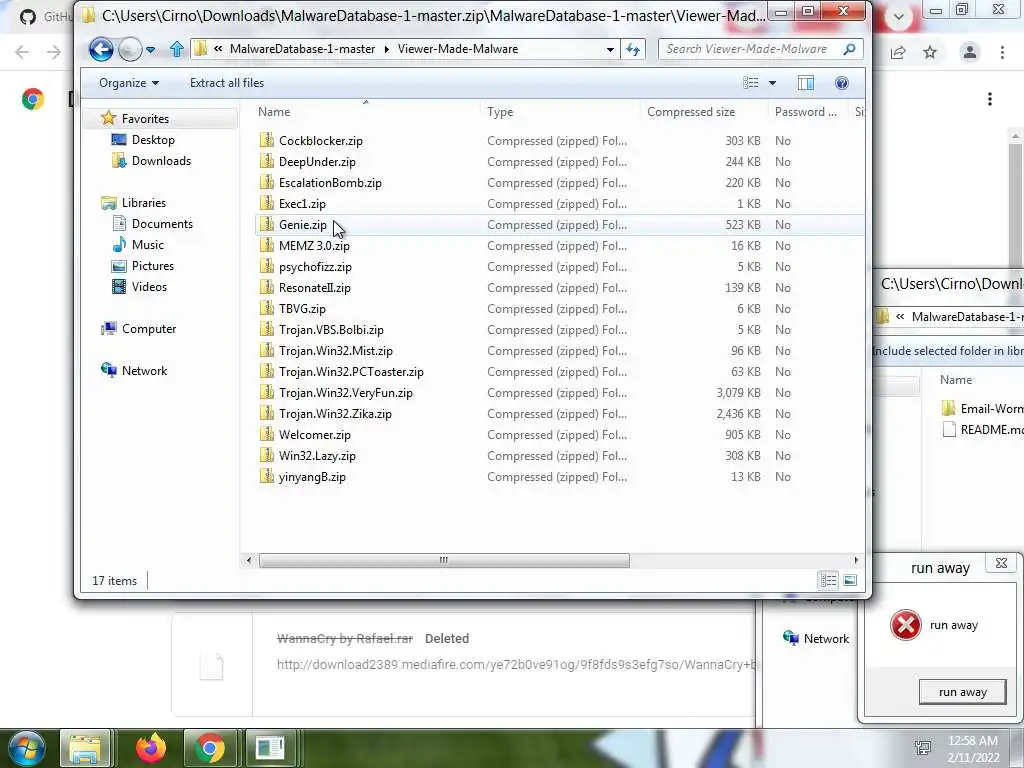The height and width of the screenshot is (768, 1024).
Task: Select Genie.zip
Action: [x=302, y=225]
